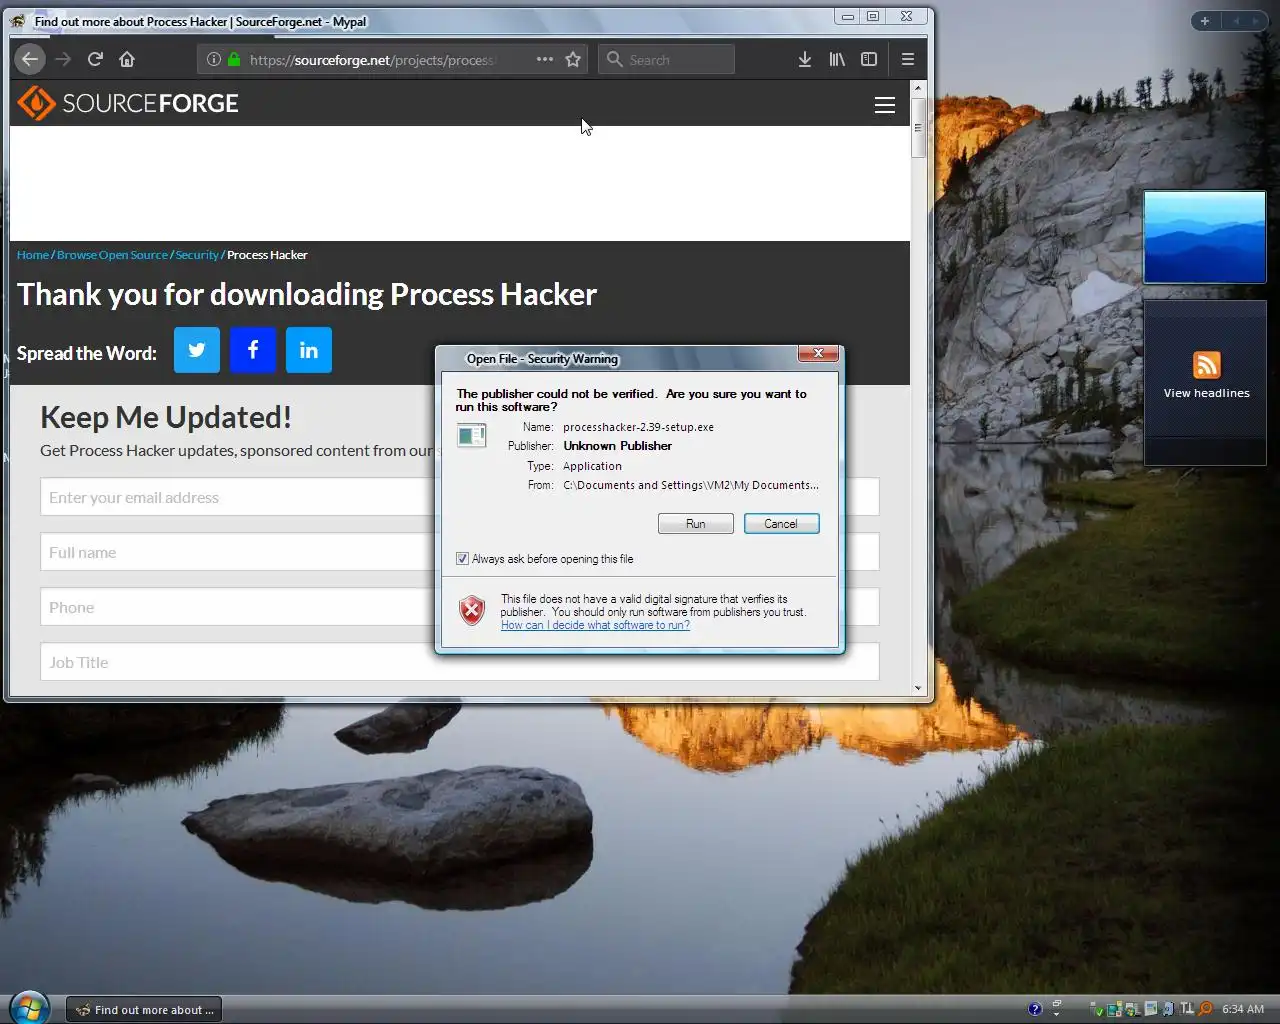Image resolution: width=1280 pixels, height=1024 pixels.
Task: Toggle the browser sidebar icon
Action: [869, 60]
